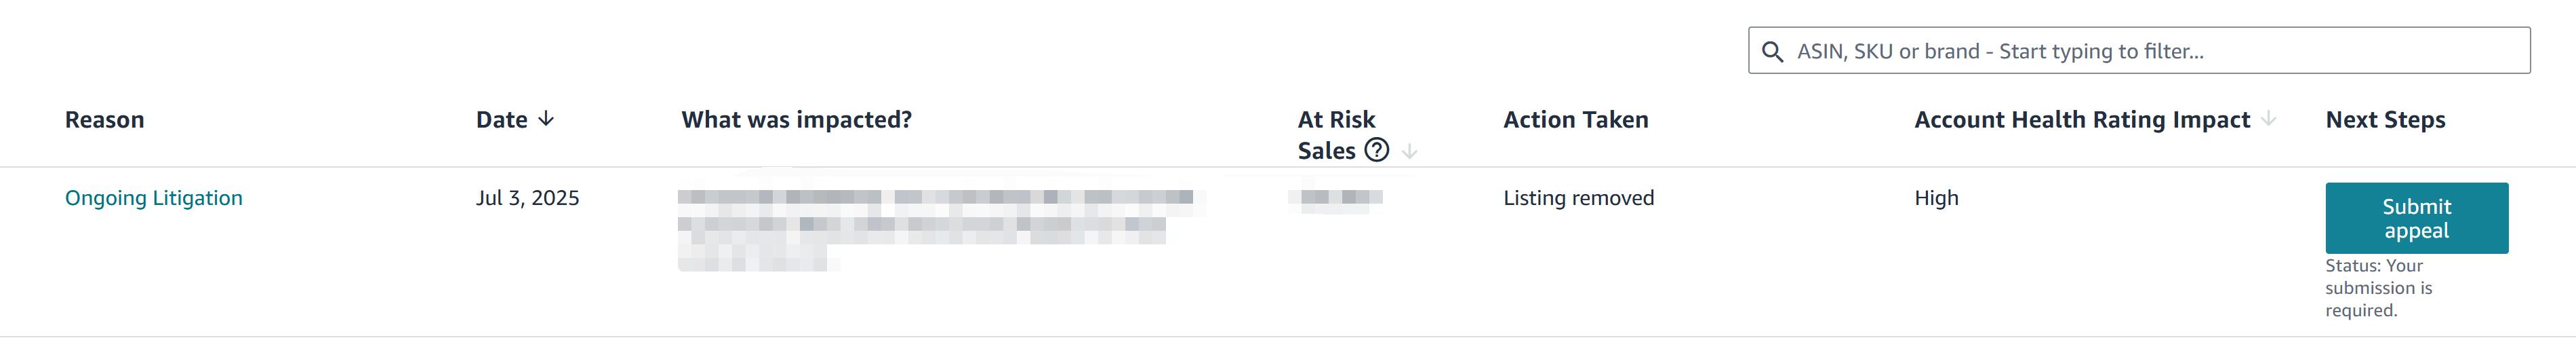Sort by Account Health Rating Impact arrow
The width and height of the screenshot is (2576, 355).
coord(2269,119)
